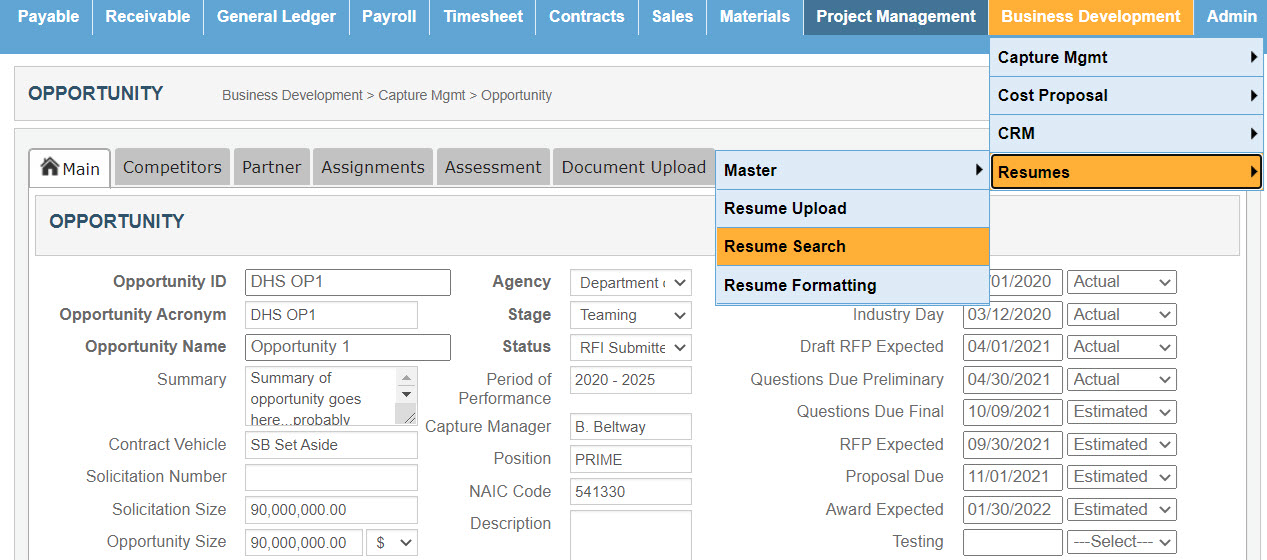
Task: Open the Testing ---Select--- dropdown
Action: click(x=1121, y=542)
